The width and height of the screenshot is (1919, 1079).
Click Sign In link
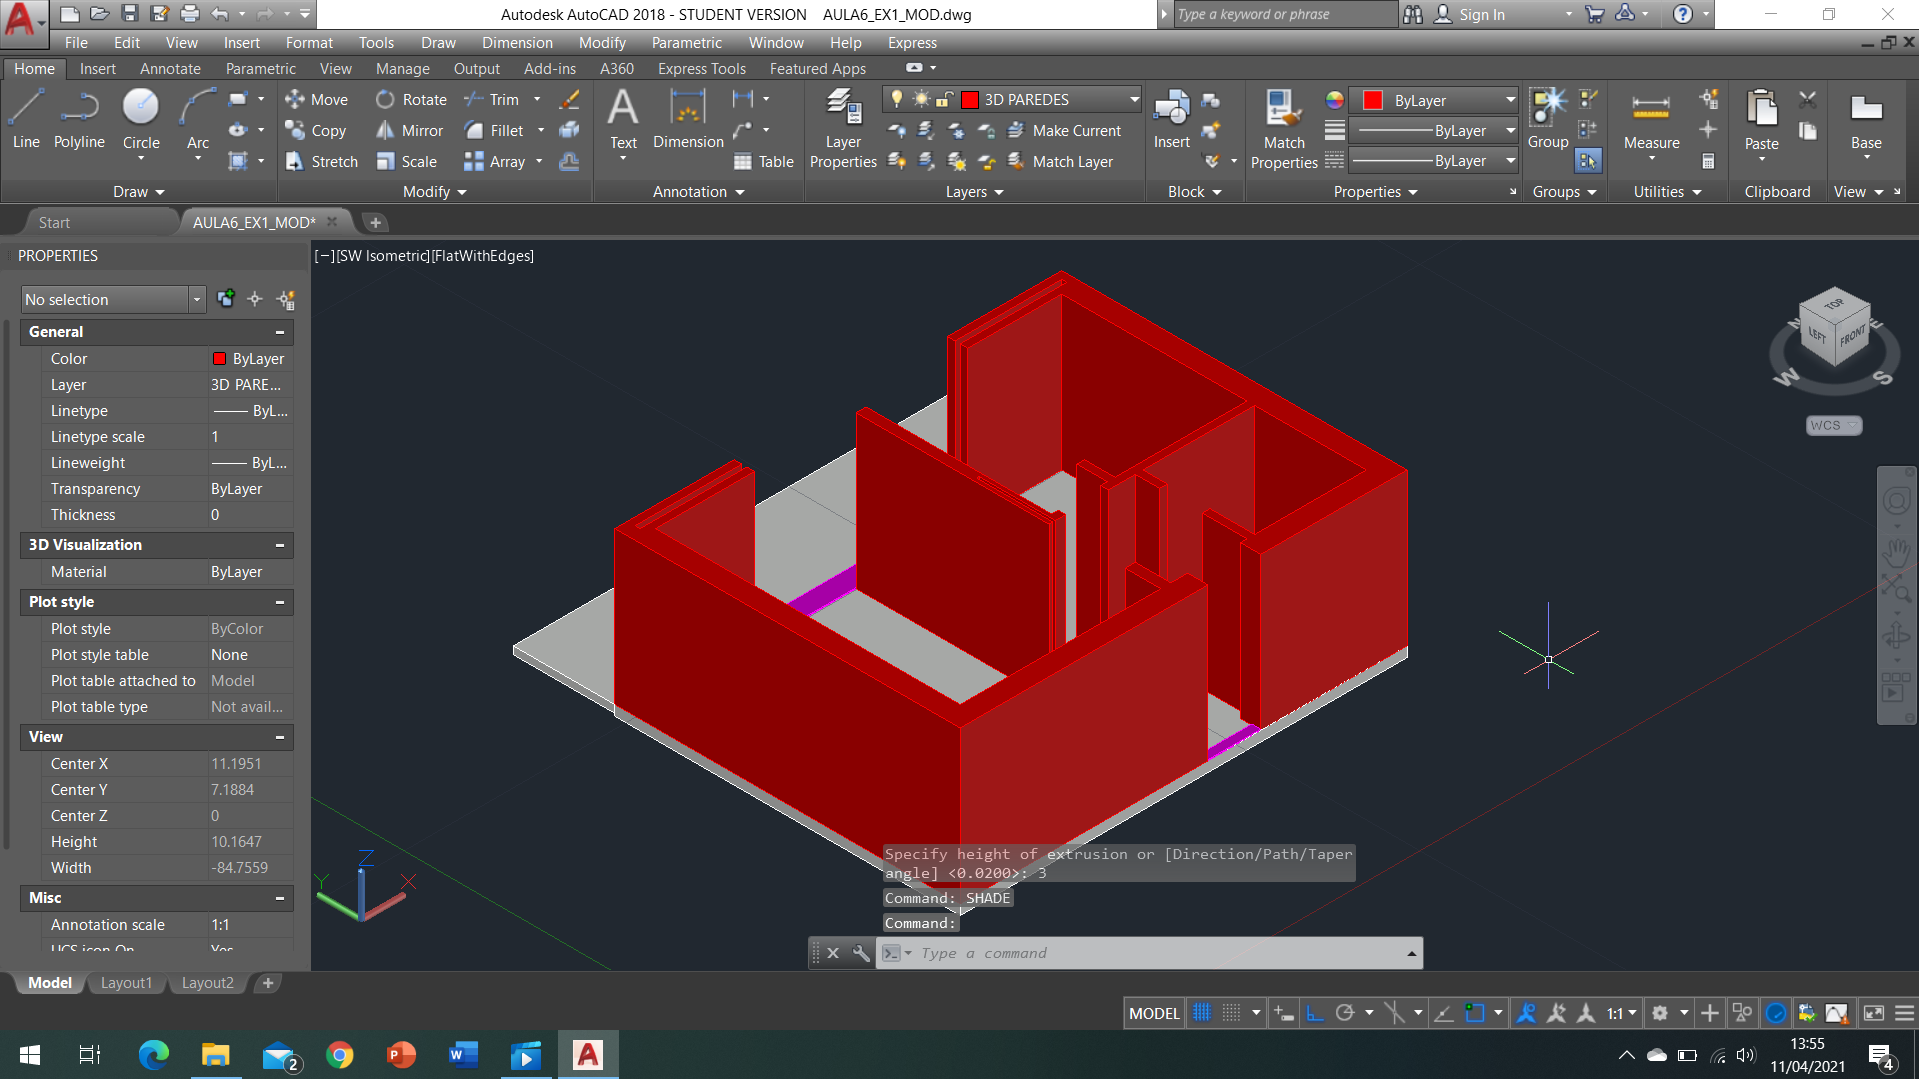pyautogui.click(x=1481, y=14)
